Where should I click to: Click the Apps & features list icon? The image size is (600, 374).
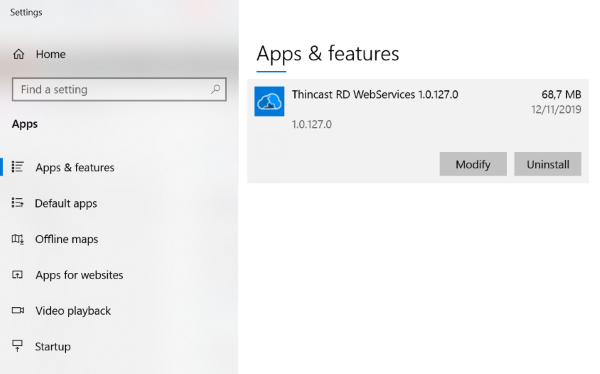[18, 167]
